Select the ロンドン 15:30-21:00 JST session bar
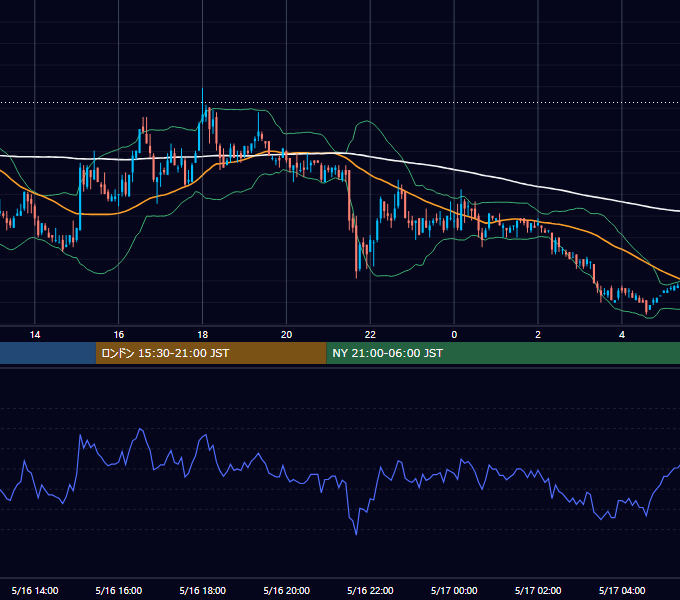The width and height of the screenshot is (680, 600). click(x=211, y=353)
